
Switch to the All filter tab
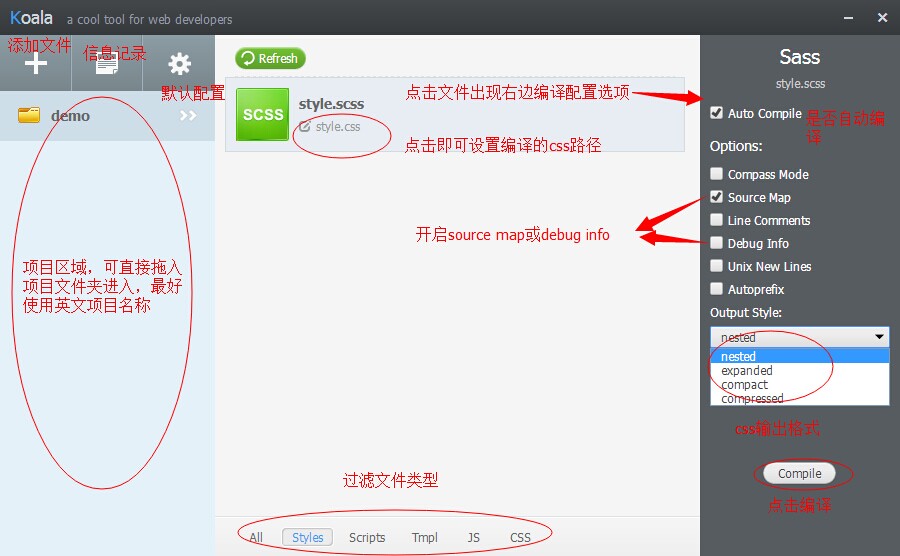(x=256, y=538)
